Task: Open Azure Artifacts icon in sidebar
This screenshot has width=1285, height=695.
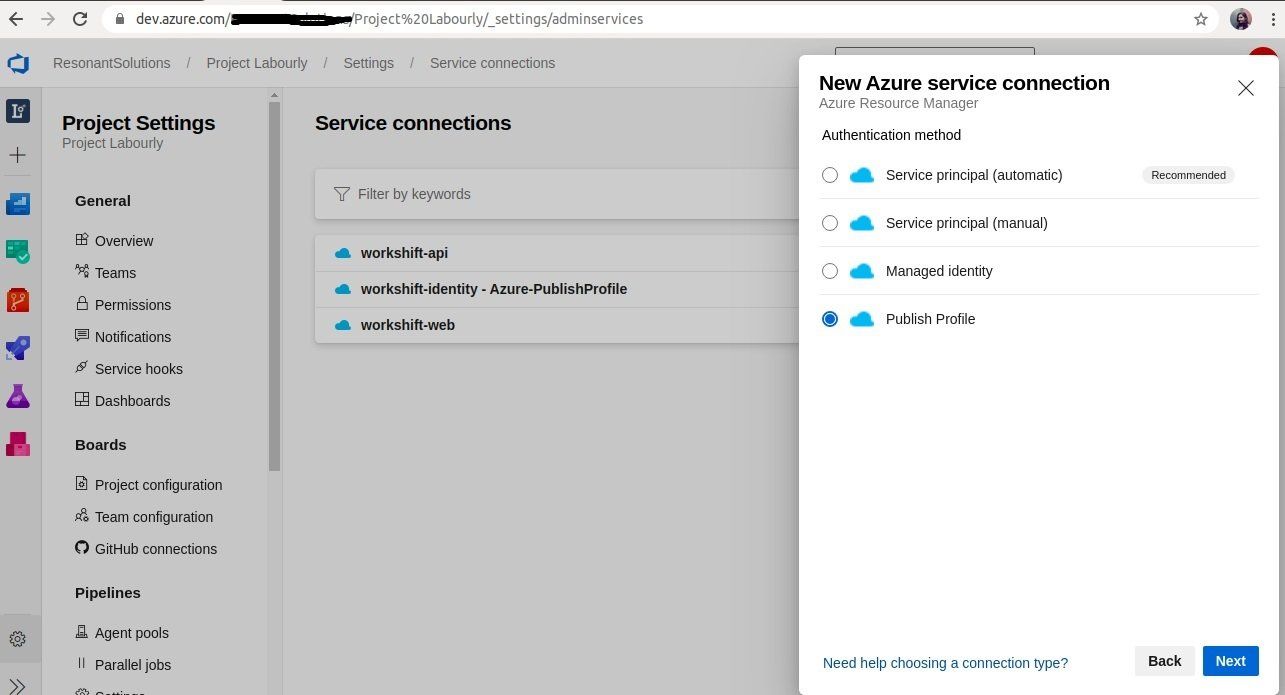Action: click(18, 443)
